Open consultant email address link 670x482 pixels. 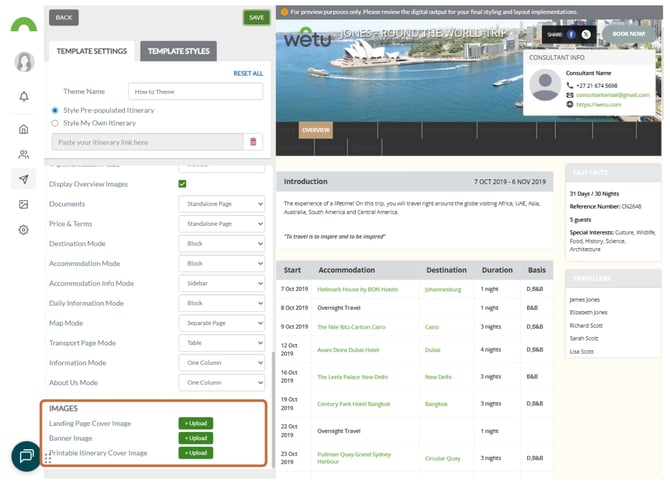(613, 95)
